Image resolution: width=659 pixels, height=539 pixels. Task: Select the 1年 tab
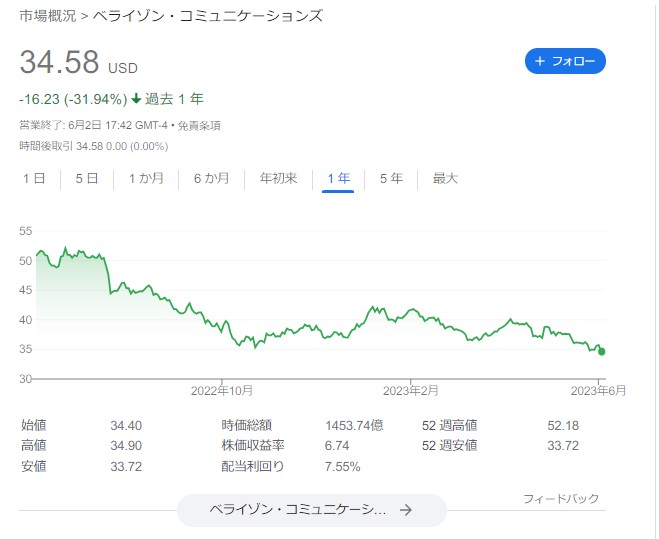coord(338,179)
